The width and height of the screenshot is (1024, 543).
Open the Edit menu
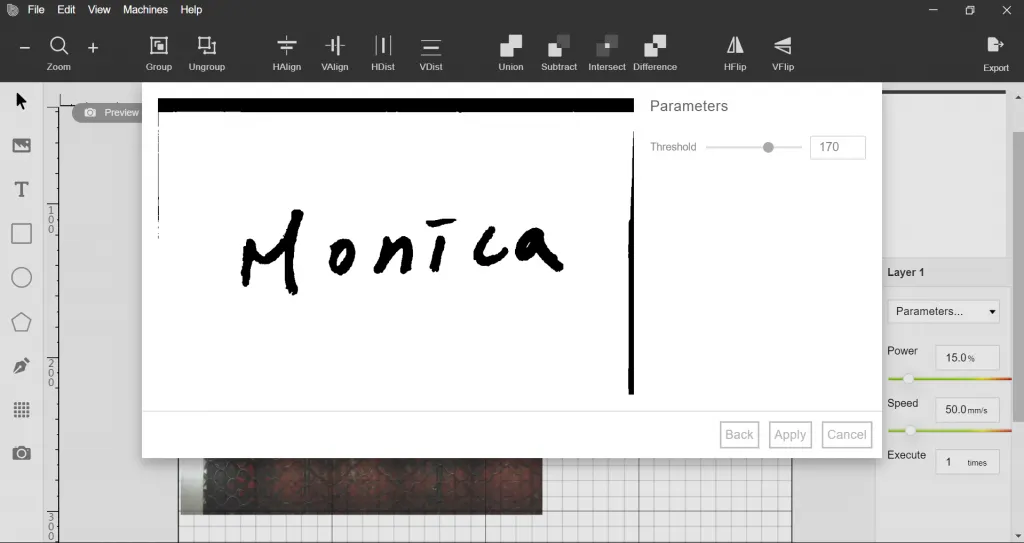66,10
